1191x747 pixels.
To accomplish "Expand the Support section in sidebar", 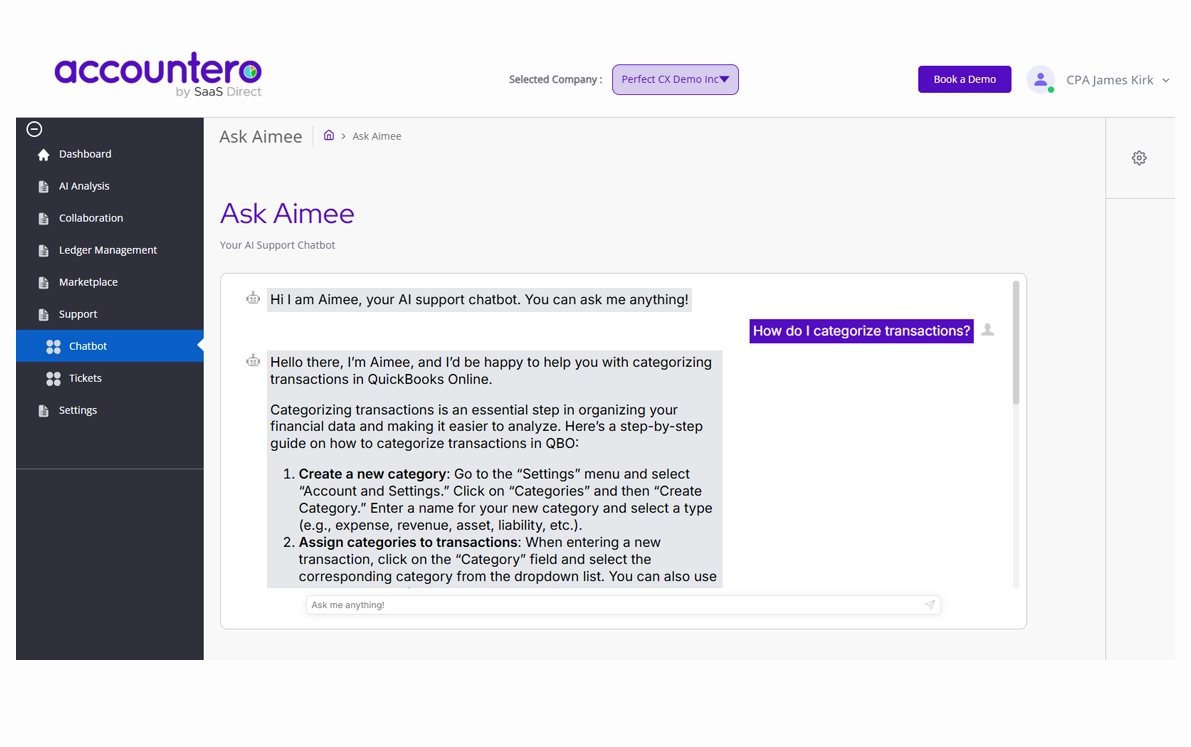I will (x=78, y=314).
